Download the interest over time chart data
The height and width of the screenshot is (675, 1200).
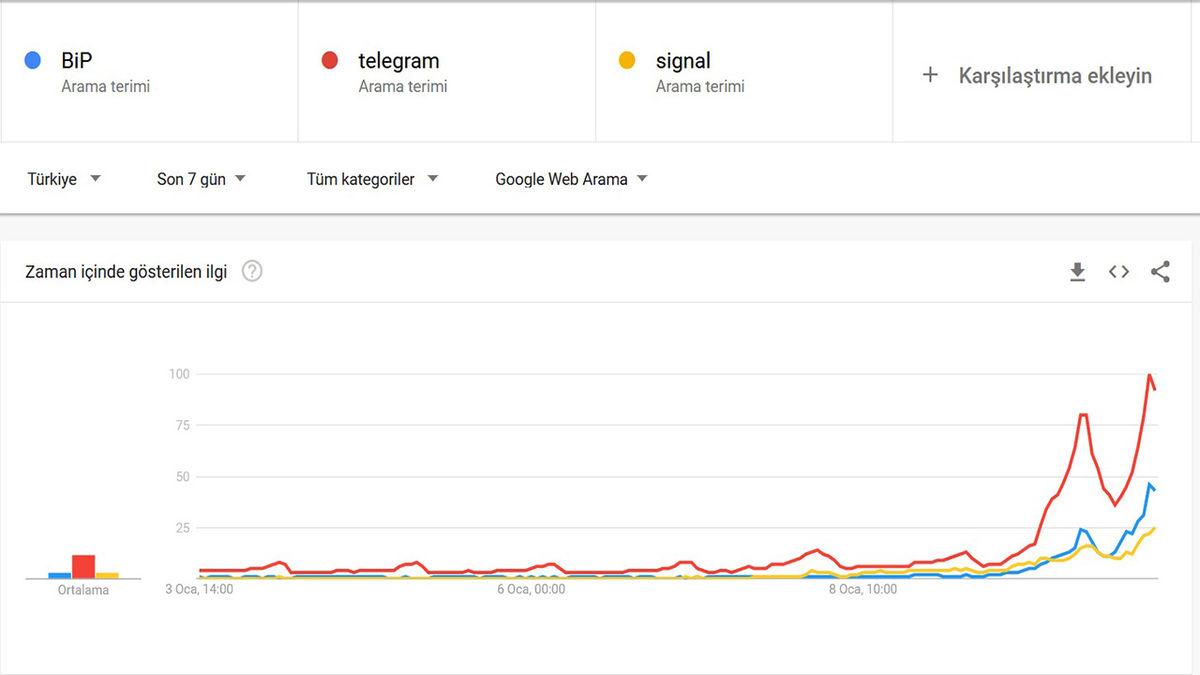click(x=1077, y=272)
